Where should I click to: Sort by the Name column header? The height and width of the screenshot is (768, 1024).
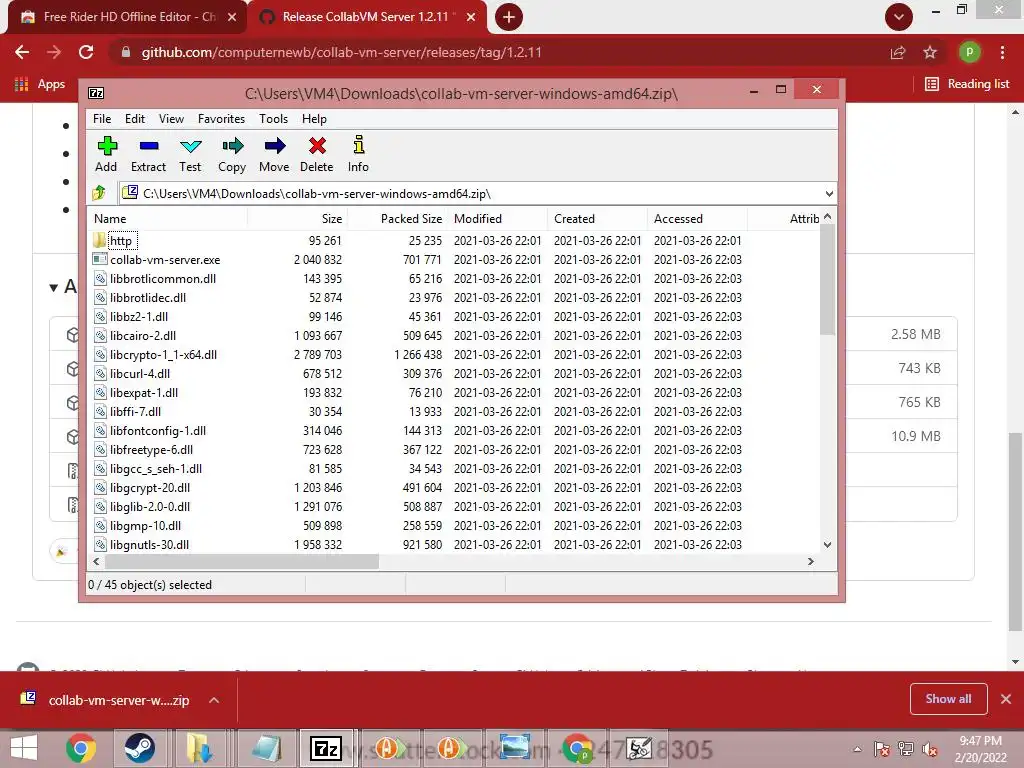pyautogui.click(x=167, y=219)
